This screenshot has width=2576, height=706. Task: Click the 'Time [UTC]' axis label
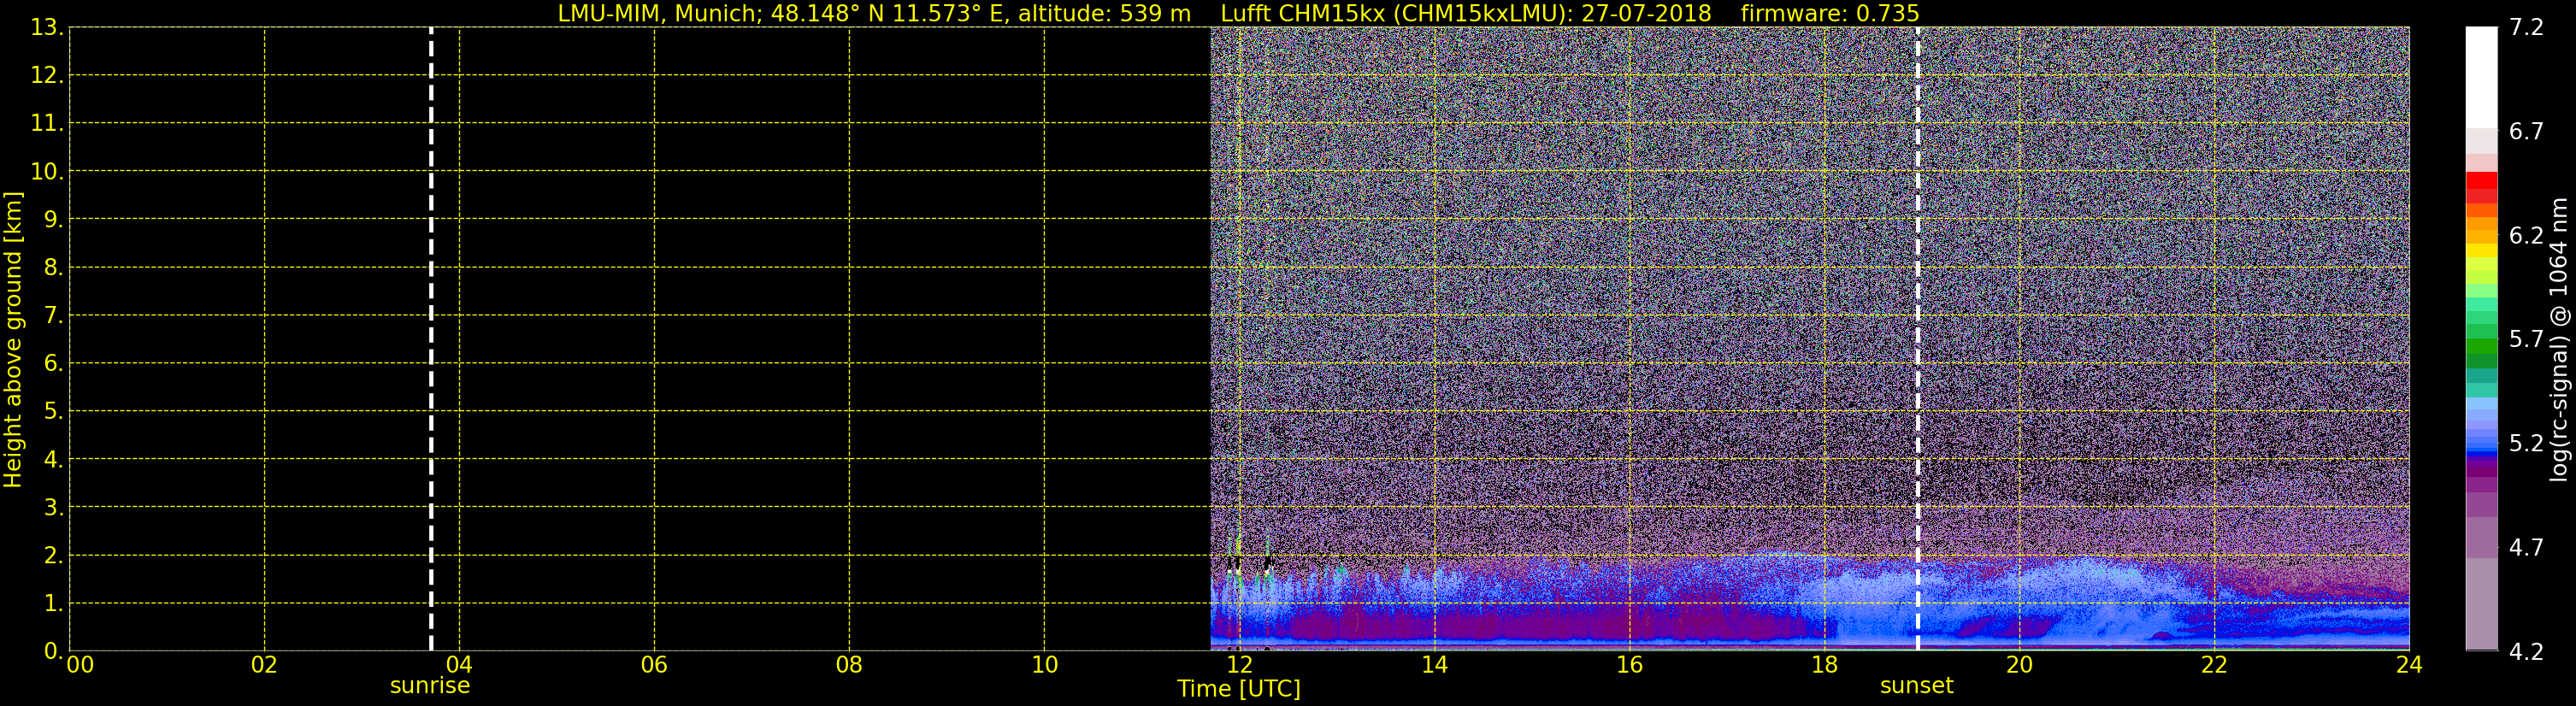tap(1238, 689)
